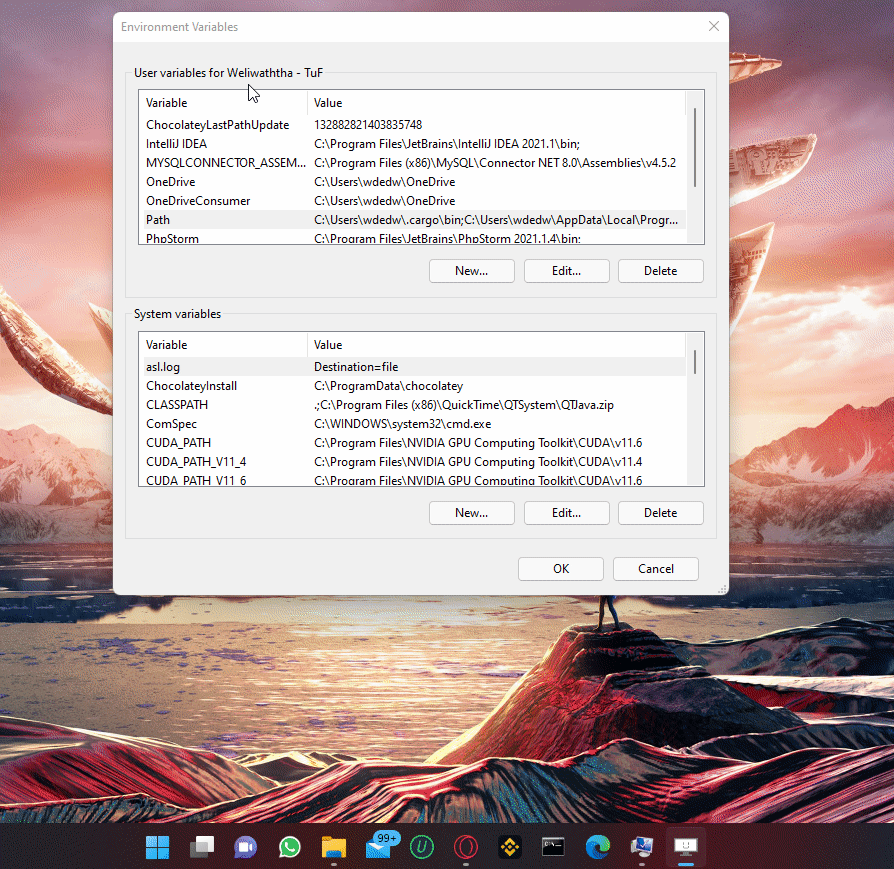The height and width of the screenshot is (869, 894).
Task: Open Task View in the taskbar
Action: click(x=202, y=847)
